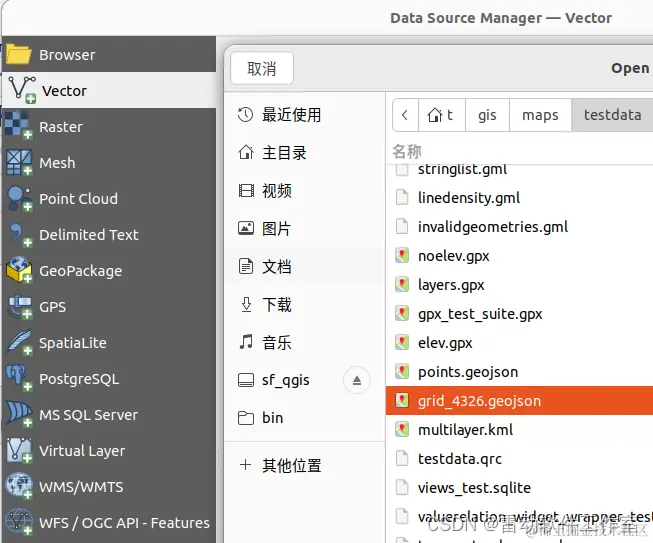Screen dimensions: 653x543
Task: Select file views_test.sqlite
Action: (x=519, y=488)
